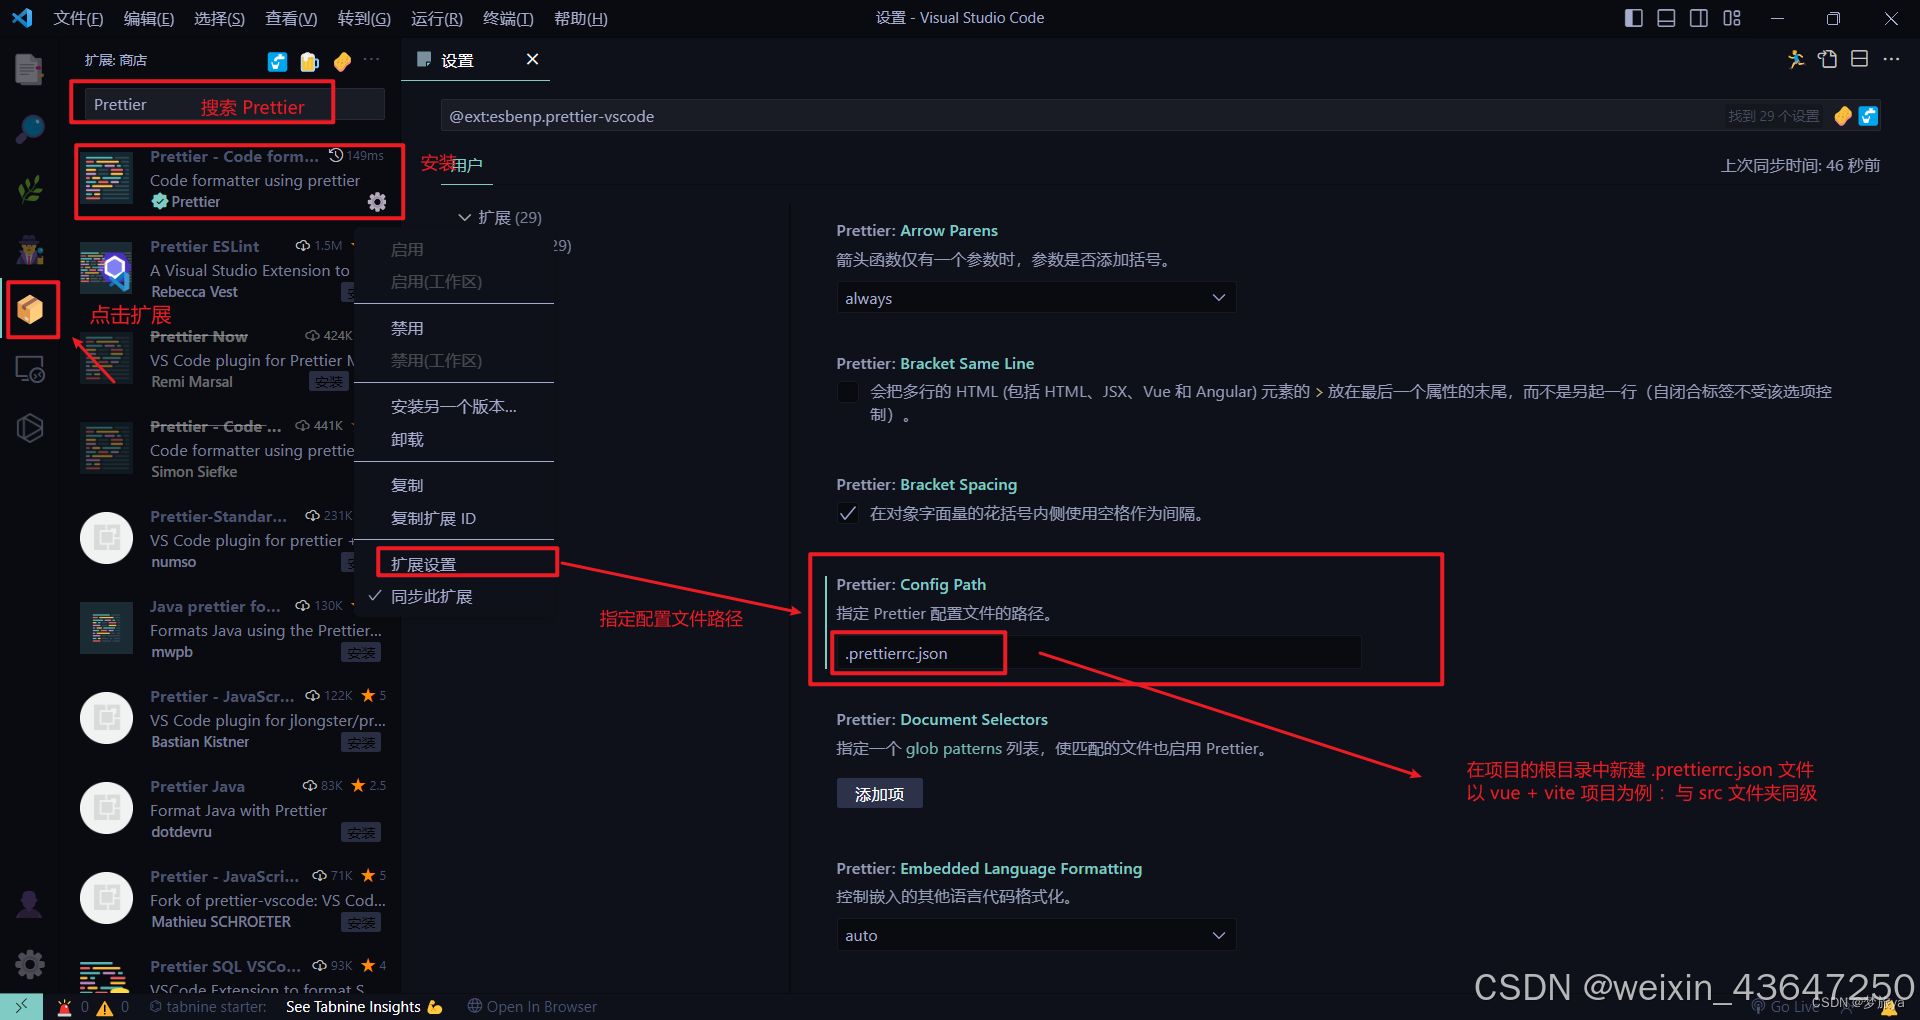Toggle 同步此扩展 in the context menu
The image size is (1920, 1020).
coord(455,596)
